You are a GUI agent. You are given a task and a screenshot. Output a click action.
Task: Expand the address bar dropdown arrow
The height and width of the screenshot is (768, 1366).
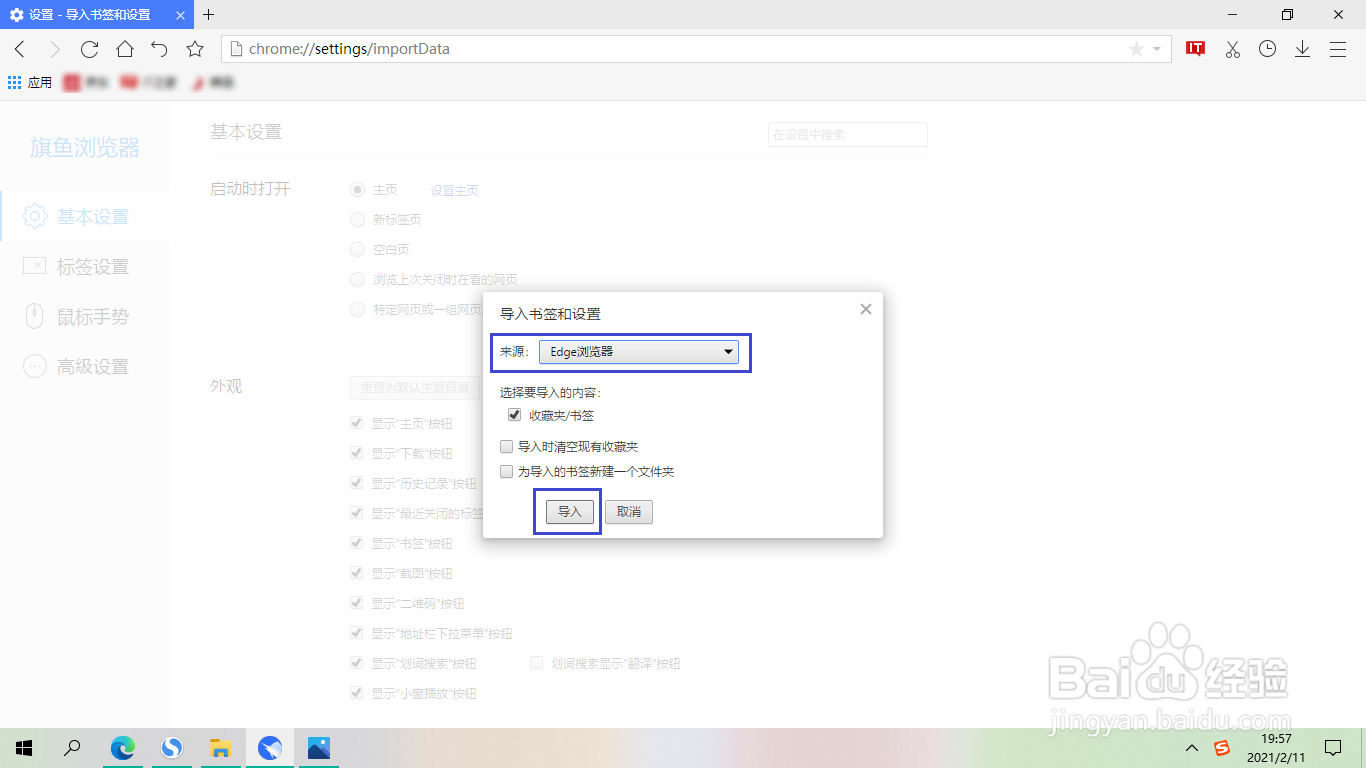[1157, 49]
